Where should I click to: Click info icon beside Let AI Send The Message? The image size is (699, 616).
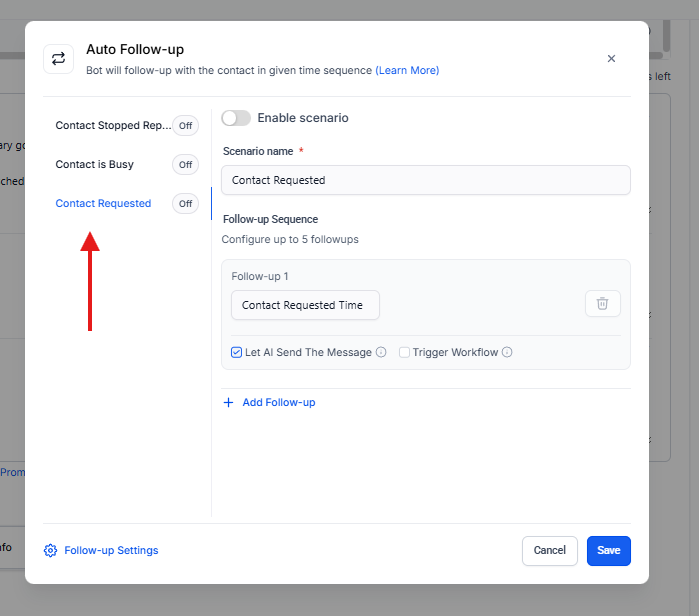(x=381, y=353)
